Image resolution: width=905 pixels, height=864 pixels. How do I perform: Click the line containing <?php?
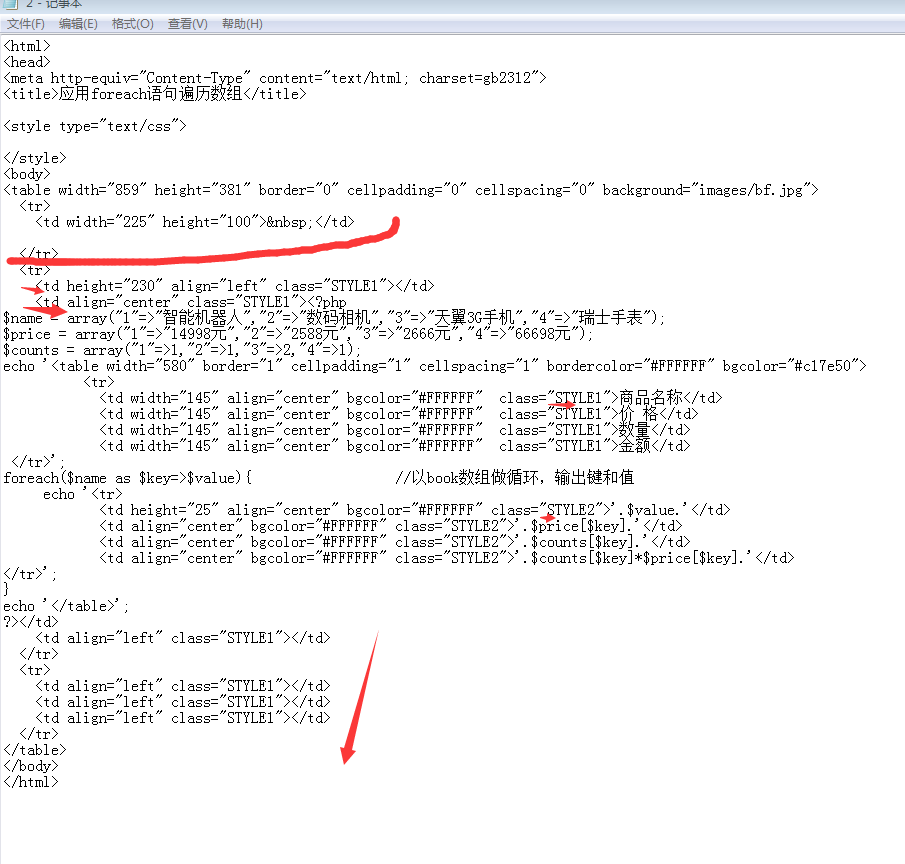[x=191, y=302]
